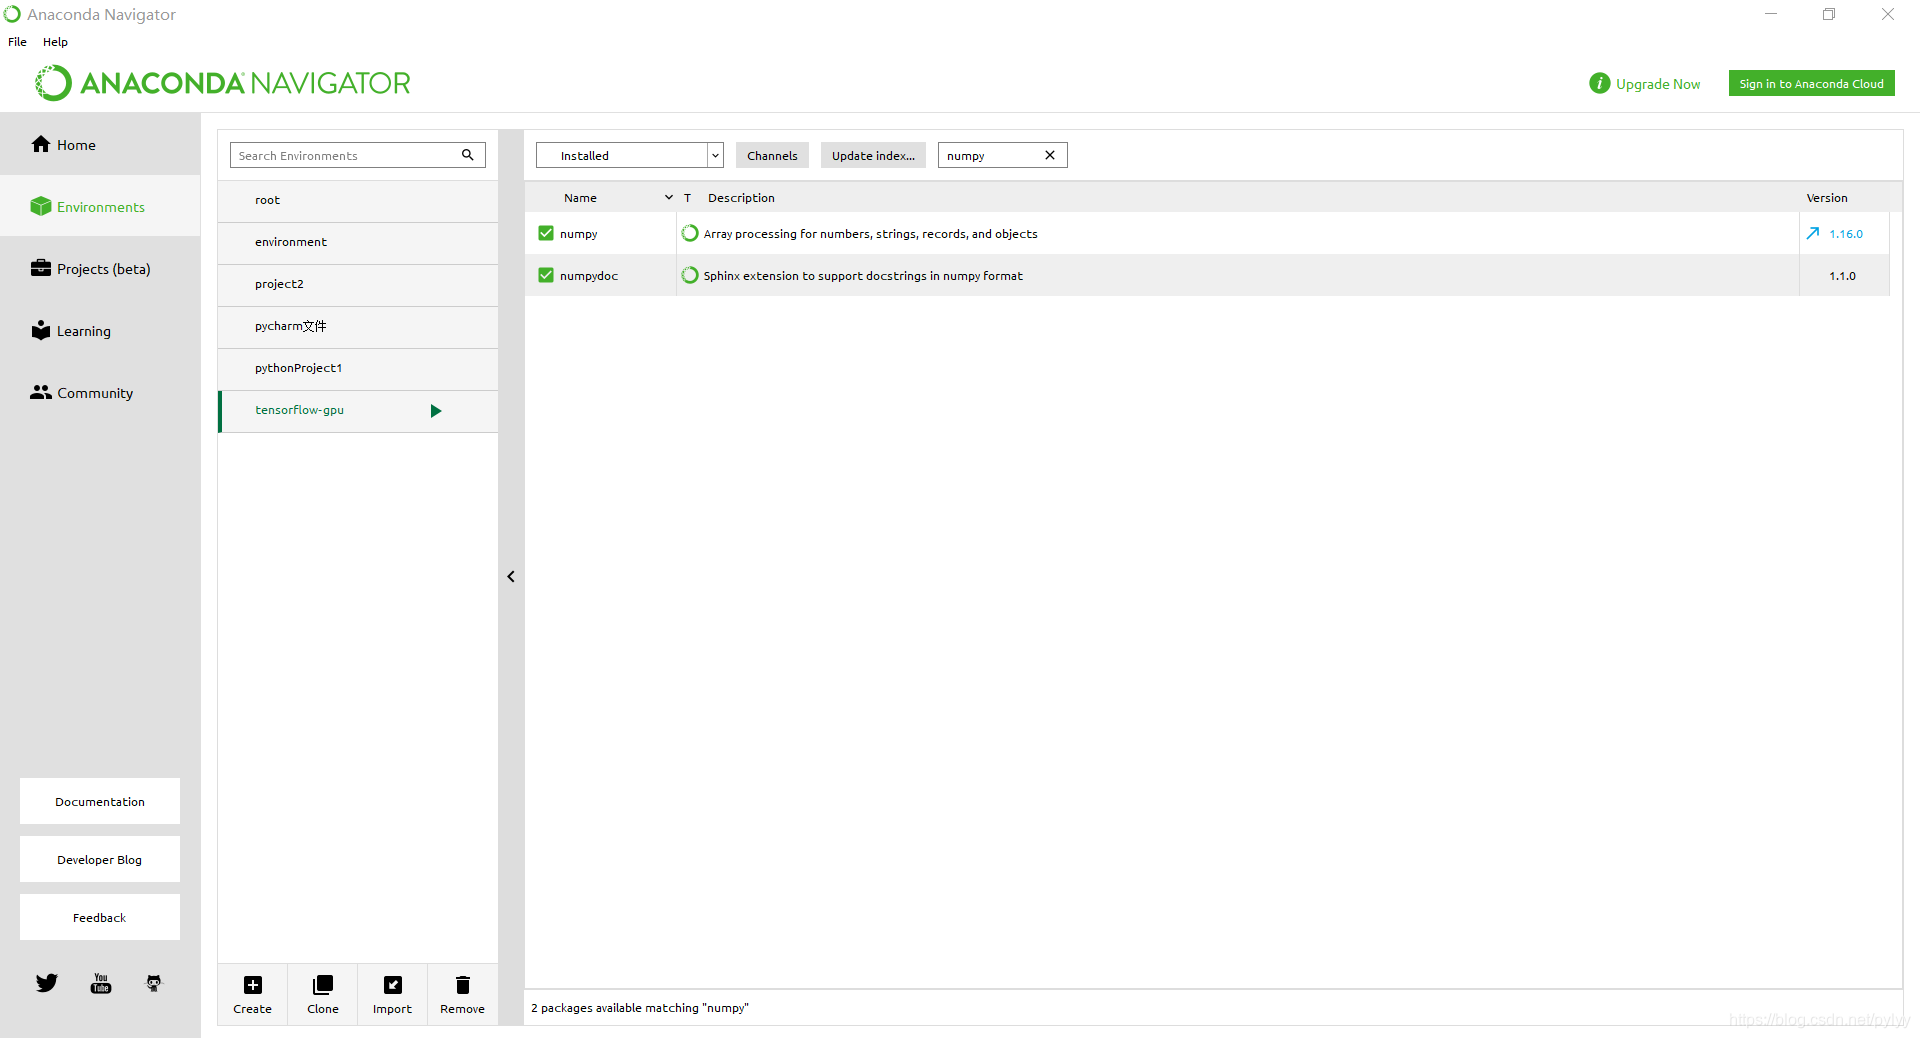
Task: Select the pycharm文件 environment
Action: tap(358, 326)
